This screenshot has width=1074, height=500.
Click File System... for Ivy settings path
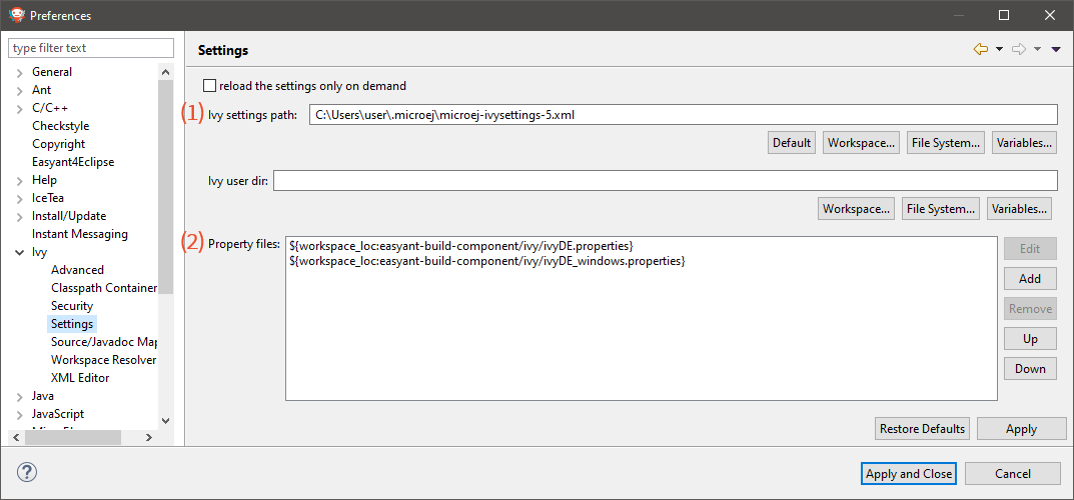(x=946, y=143)
